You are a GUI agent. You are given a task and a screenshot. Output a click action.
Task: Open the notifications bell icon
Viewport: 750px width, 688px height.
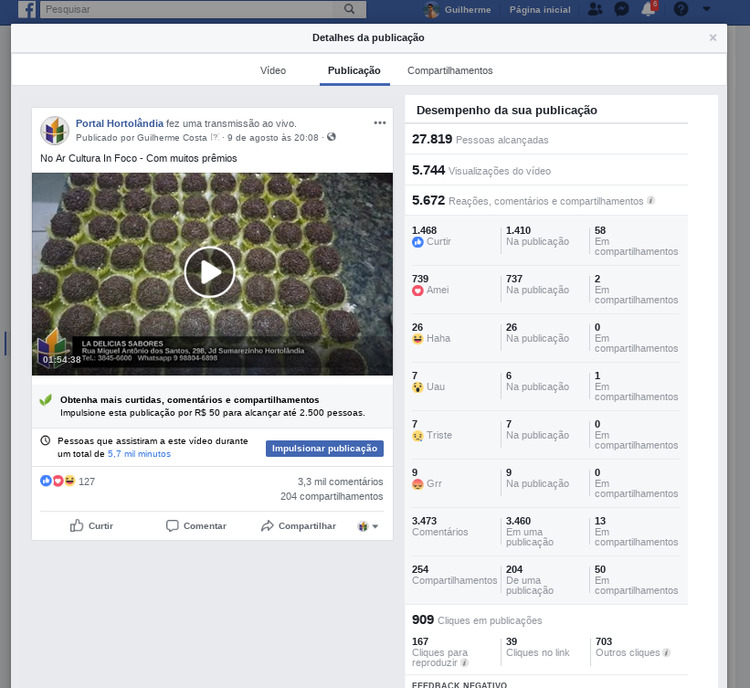[648, 9]
